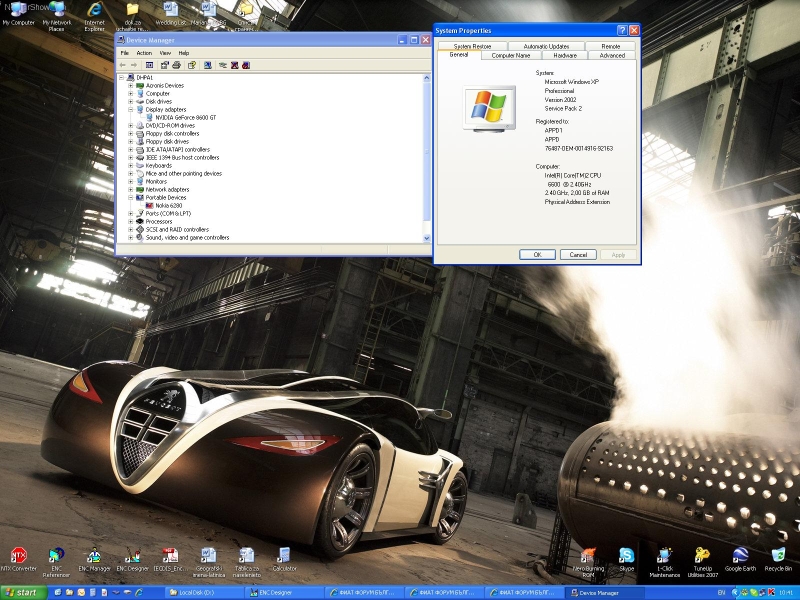Click the Device Manager scrollbar down arrow
This screenshot has width=800, height=600.
click(427, 238)
